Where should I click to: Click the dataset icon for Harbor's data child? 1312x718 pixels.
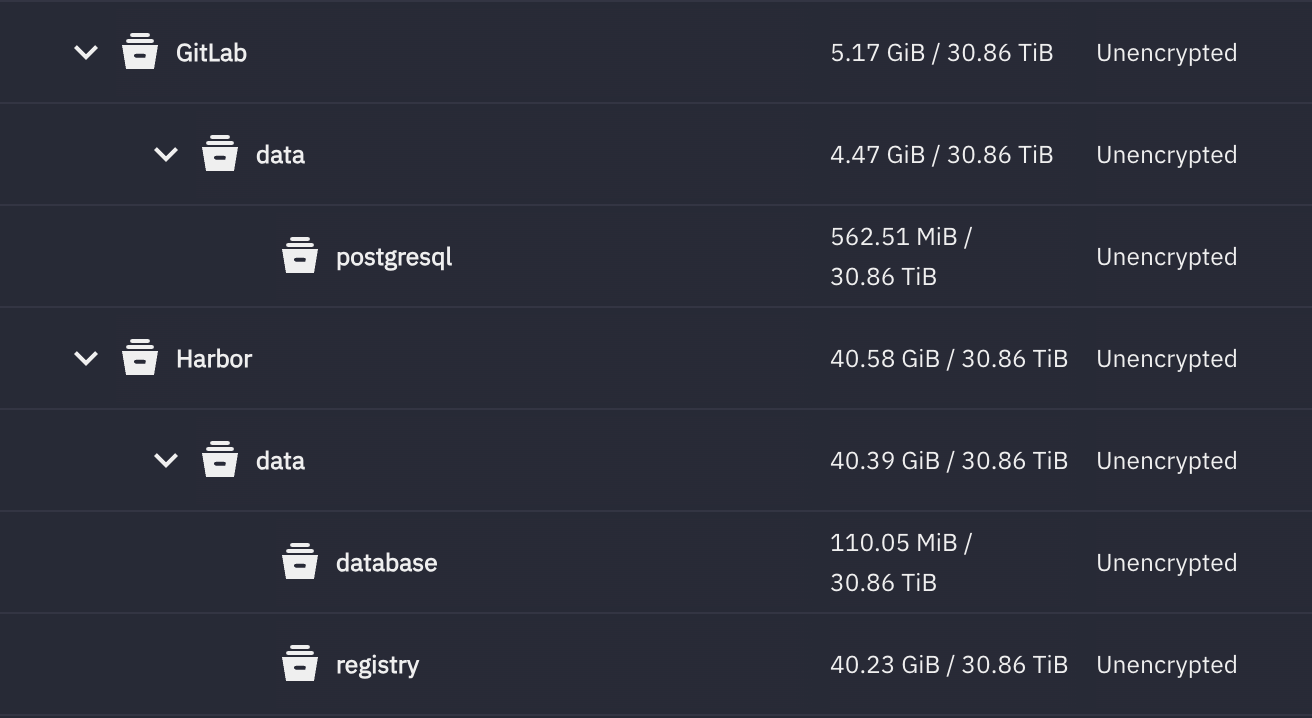pyautogui.click(x=221, y=460)
